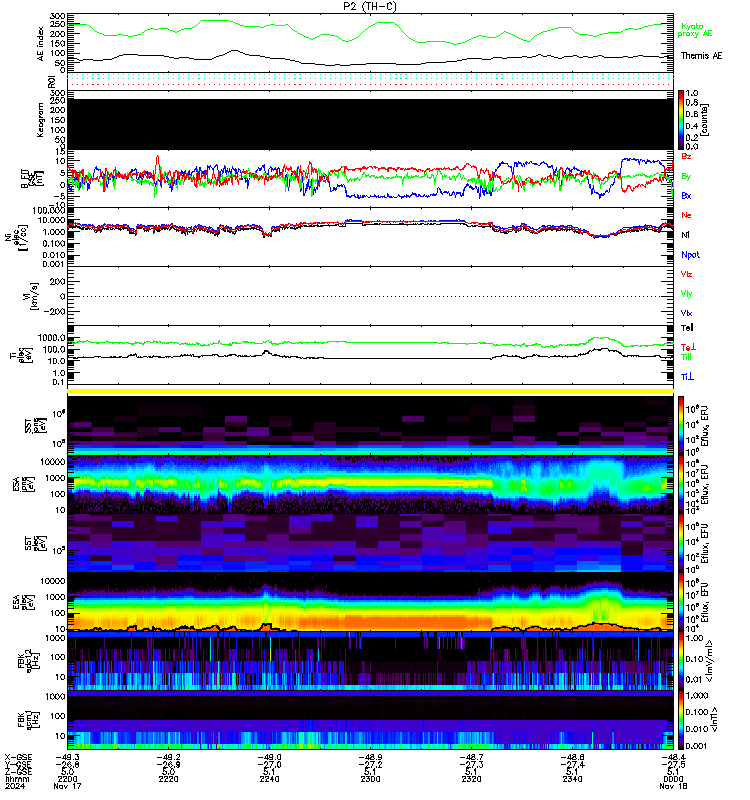Click the AE index y-axis label
This screenshot has width=750, height=800.
[41, 44]
